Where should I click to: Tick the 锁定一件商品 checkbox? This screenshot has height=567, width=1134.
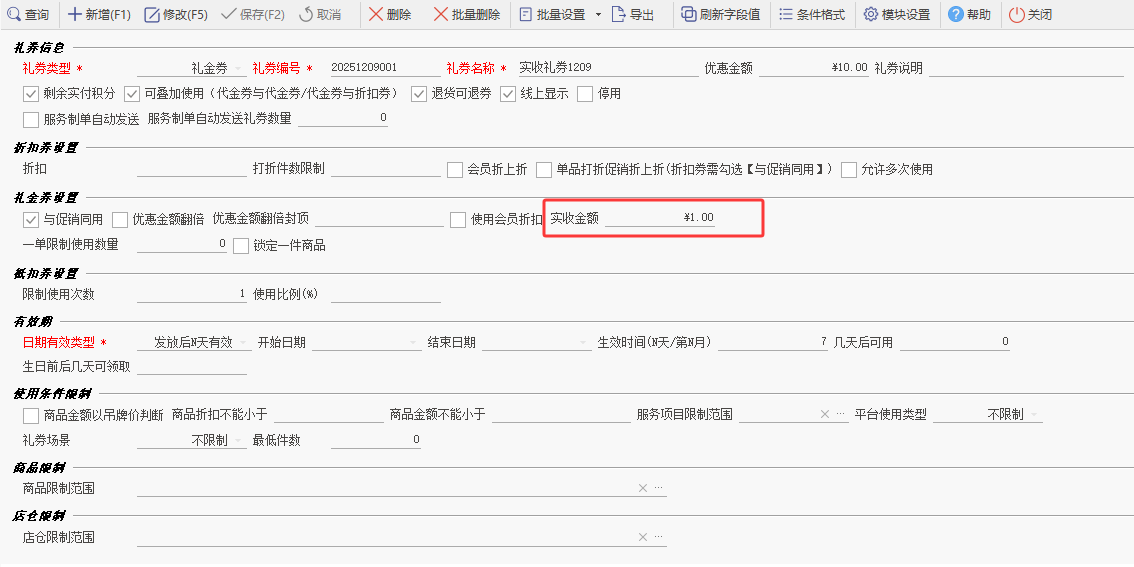241,245
